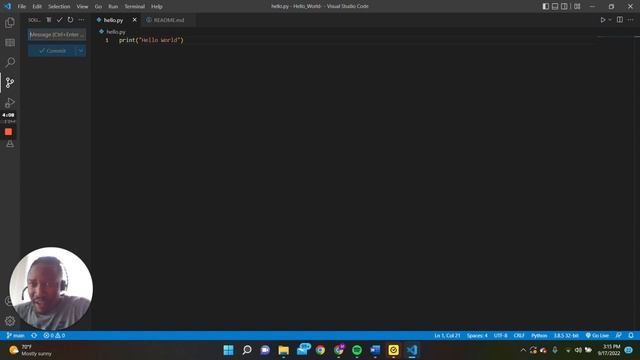The image size is (640, 360).
Task: Select Python language mode in status bar
Action: [x=539, y=336]
